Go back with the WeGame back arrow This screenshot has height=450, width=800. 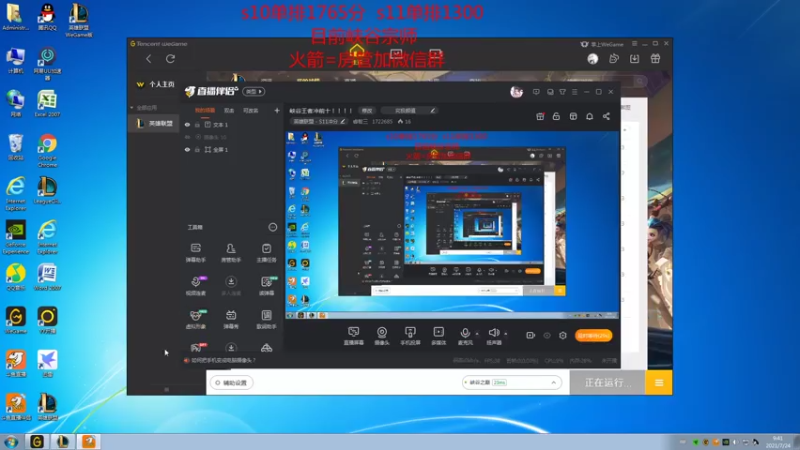(x=148, y=59)
